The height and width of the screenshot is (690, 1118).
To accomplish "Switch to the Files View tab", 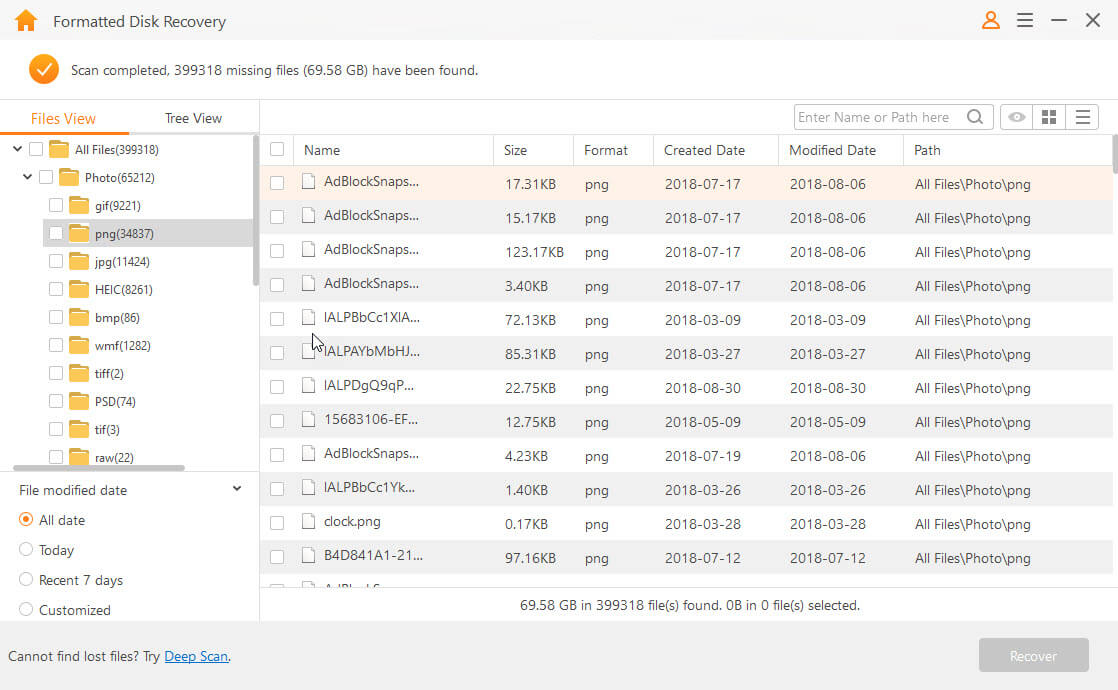I will [x=64, y=117].
